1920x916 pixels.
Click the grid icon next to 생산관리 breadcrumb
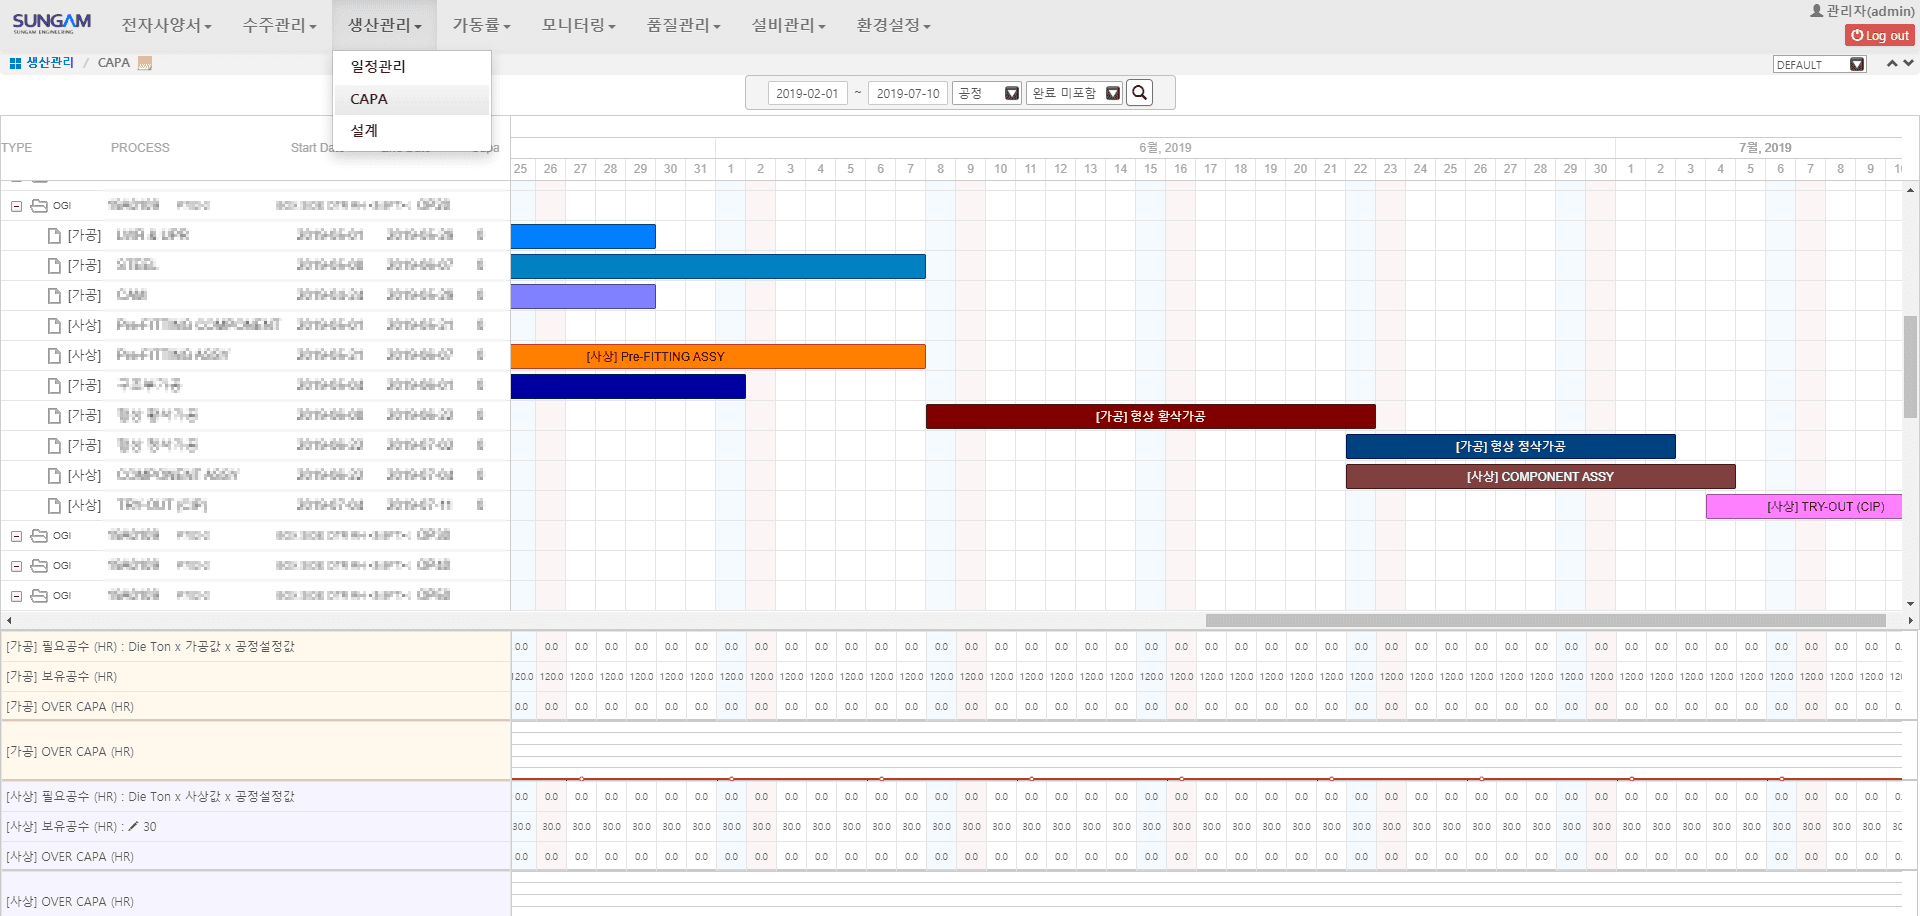pyautogui.click(x=14, y=62)
